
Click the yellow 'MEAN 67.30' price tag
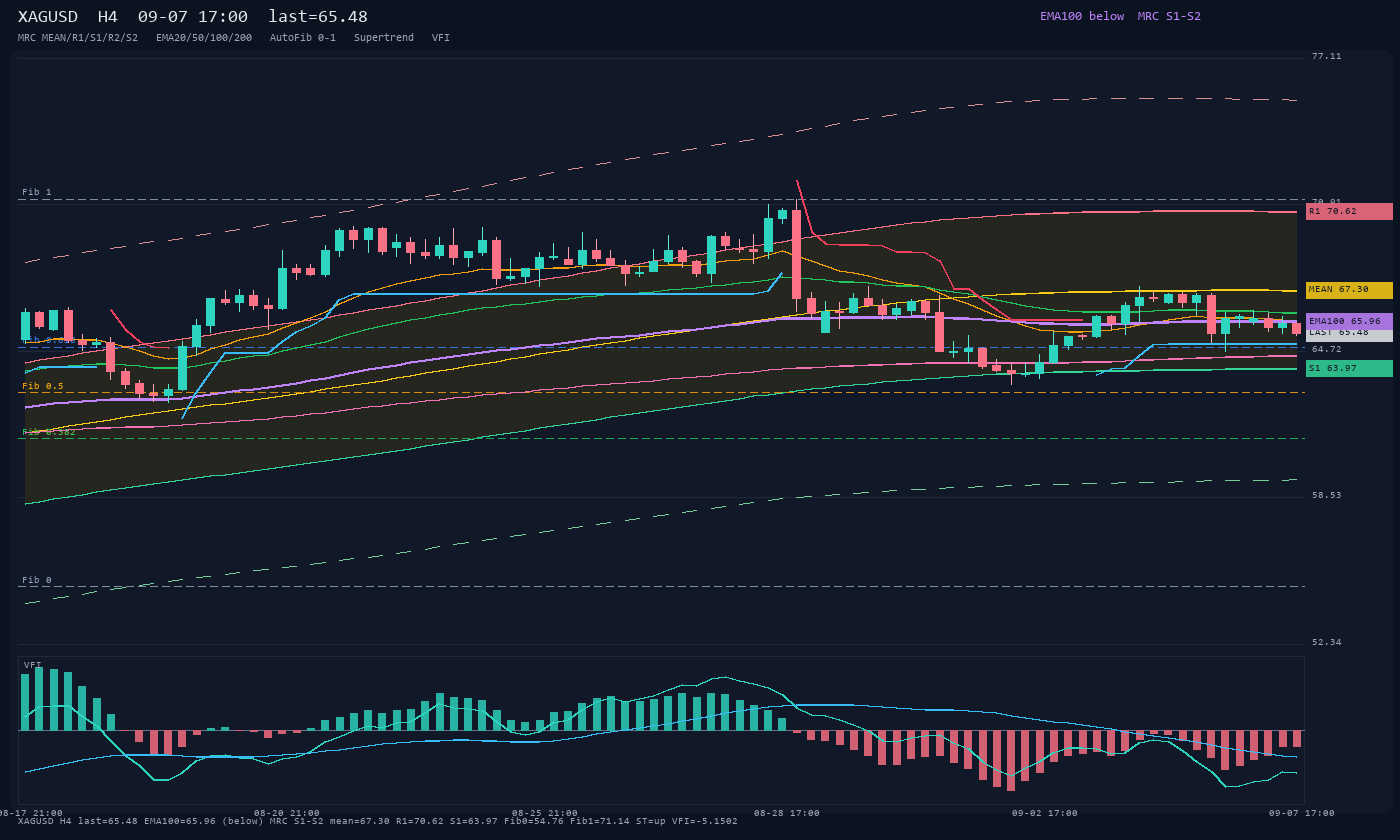coord(1349,290)
